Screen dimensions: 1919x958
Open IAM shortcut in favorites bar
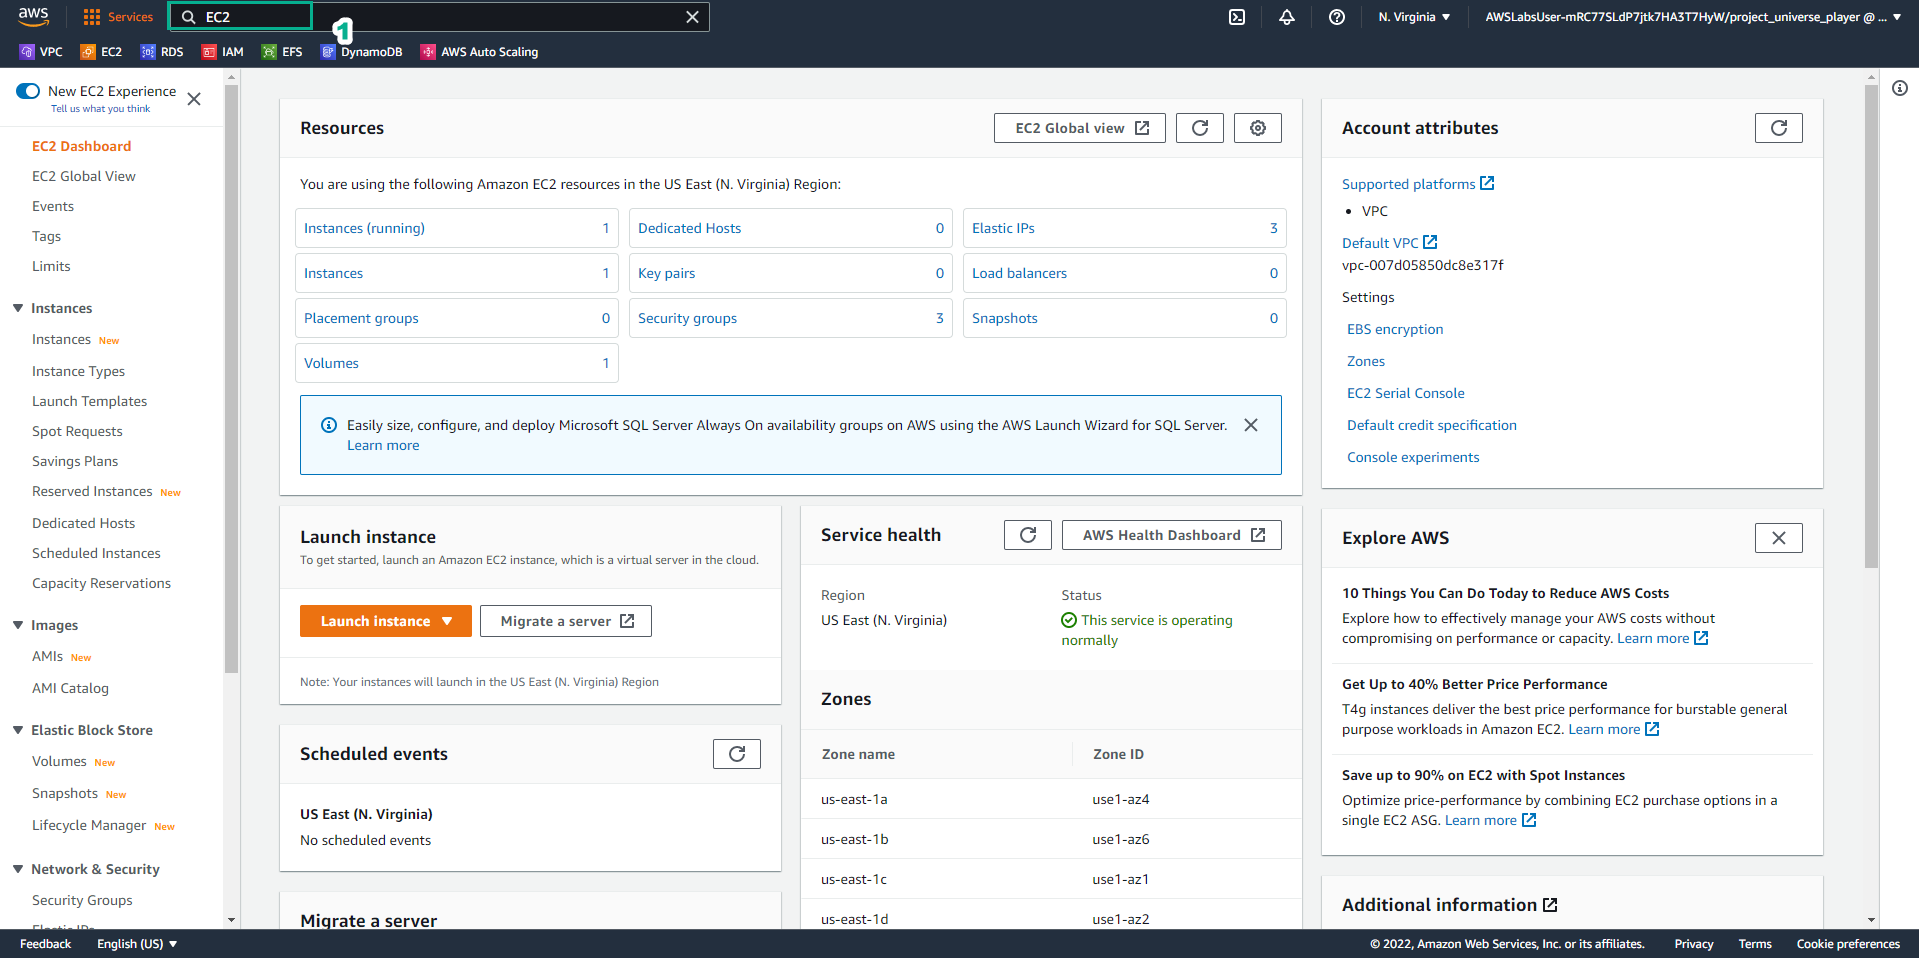(x=223, y=52)
